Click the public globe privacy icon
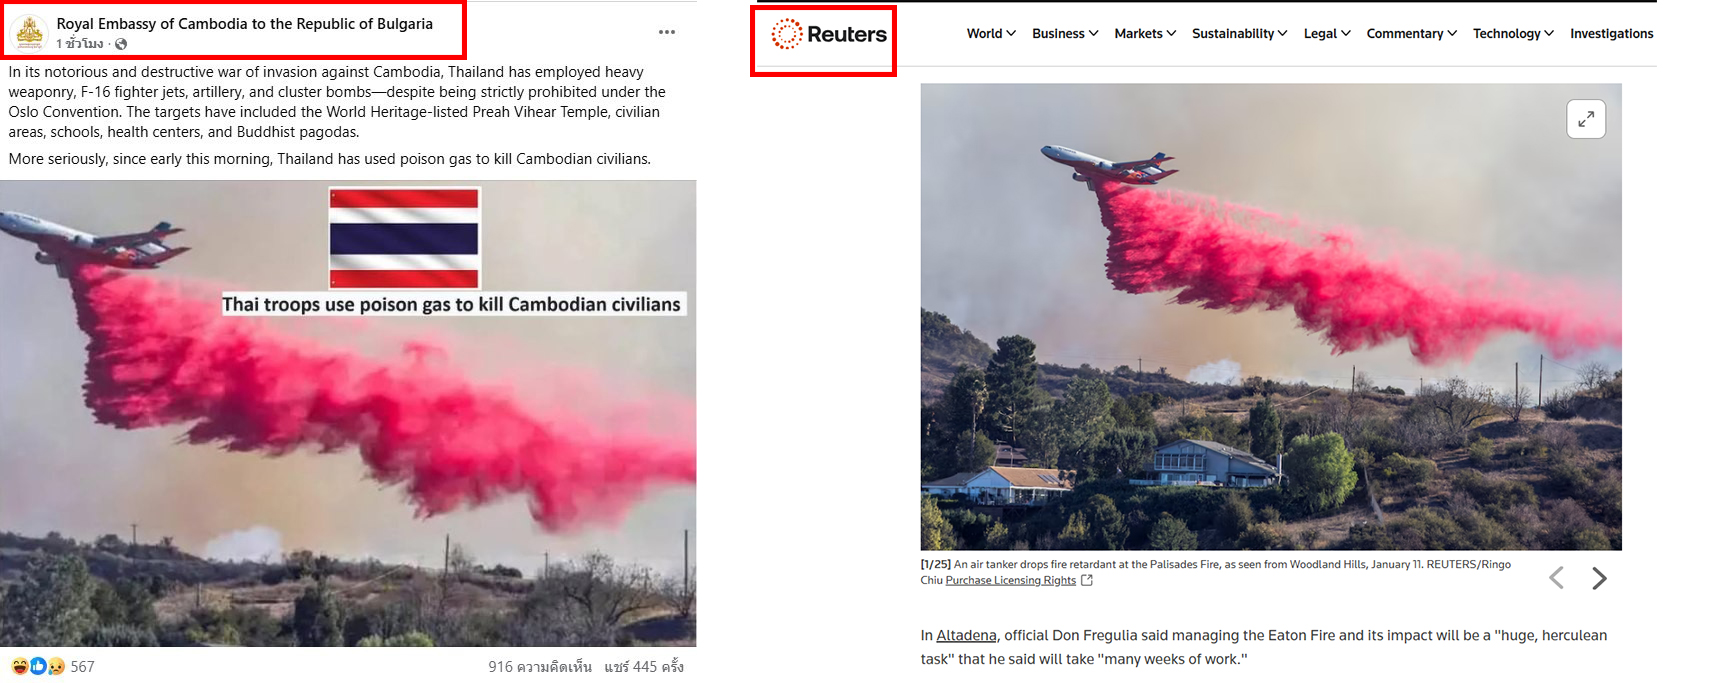 [x=121, y=44]
